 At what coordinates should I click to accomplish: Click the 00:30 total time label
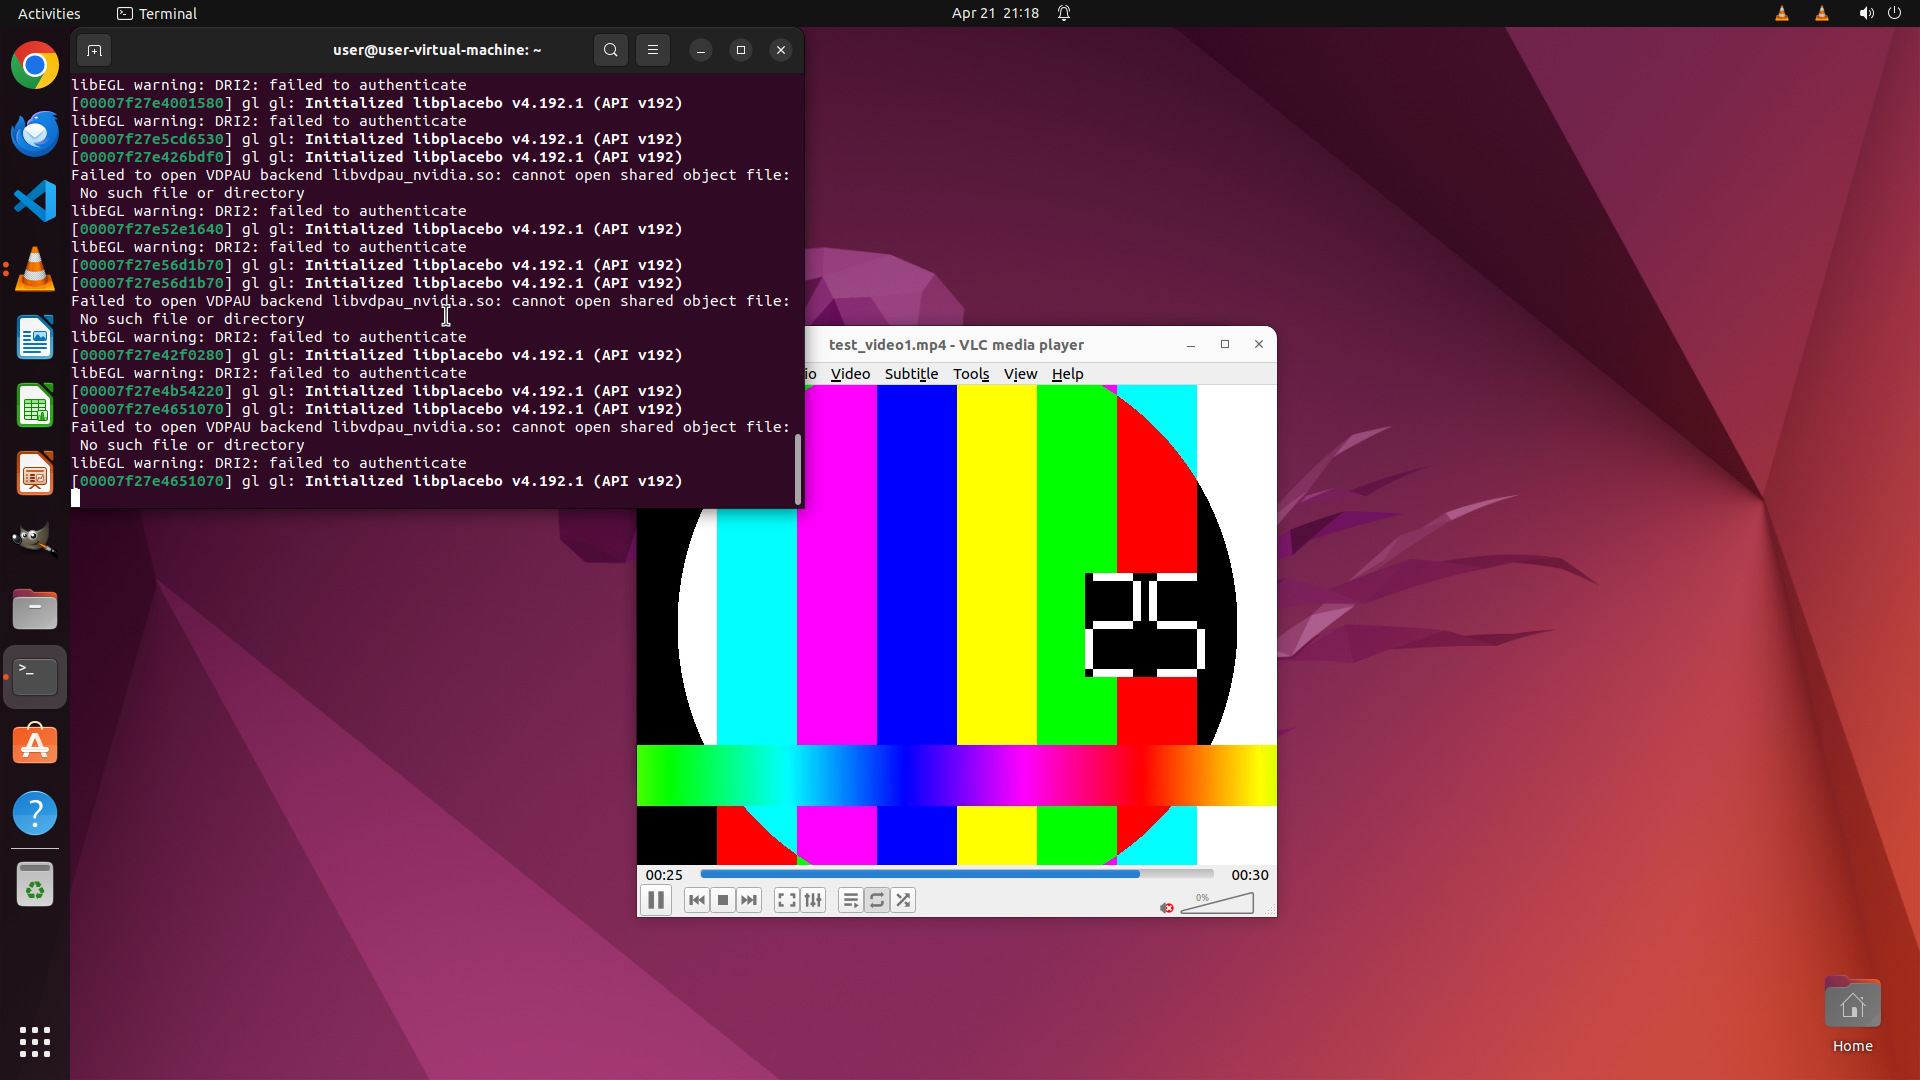point(1249,875)
